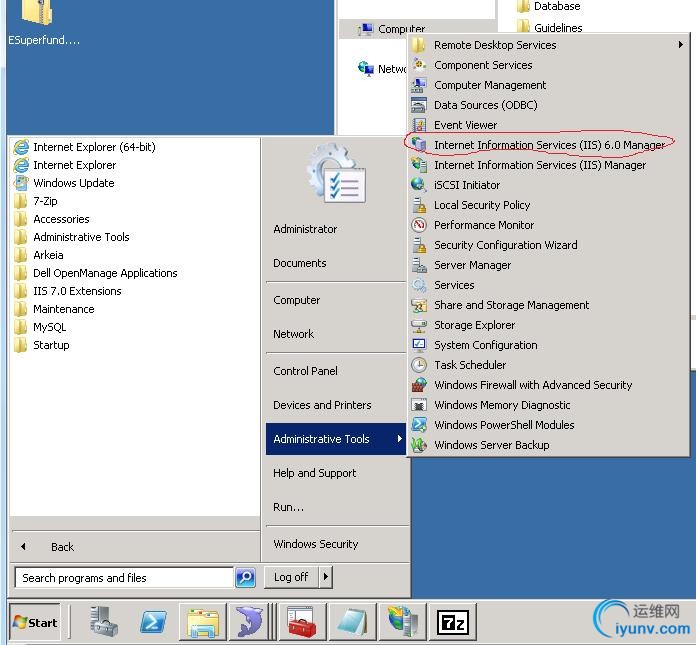Click the Computer Management icon

coord(419,85)
